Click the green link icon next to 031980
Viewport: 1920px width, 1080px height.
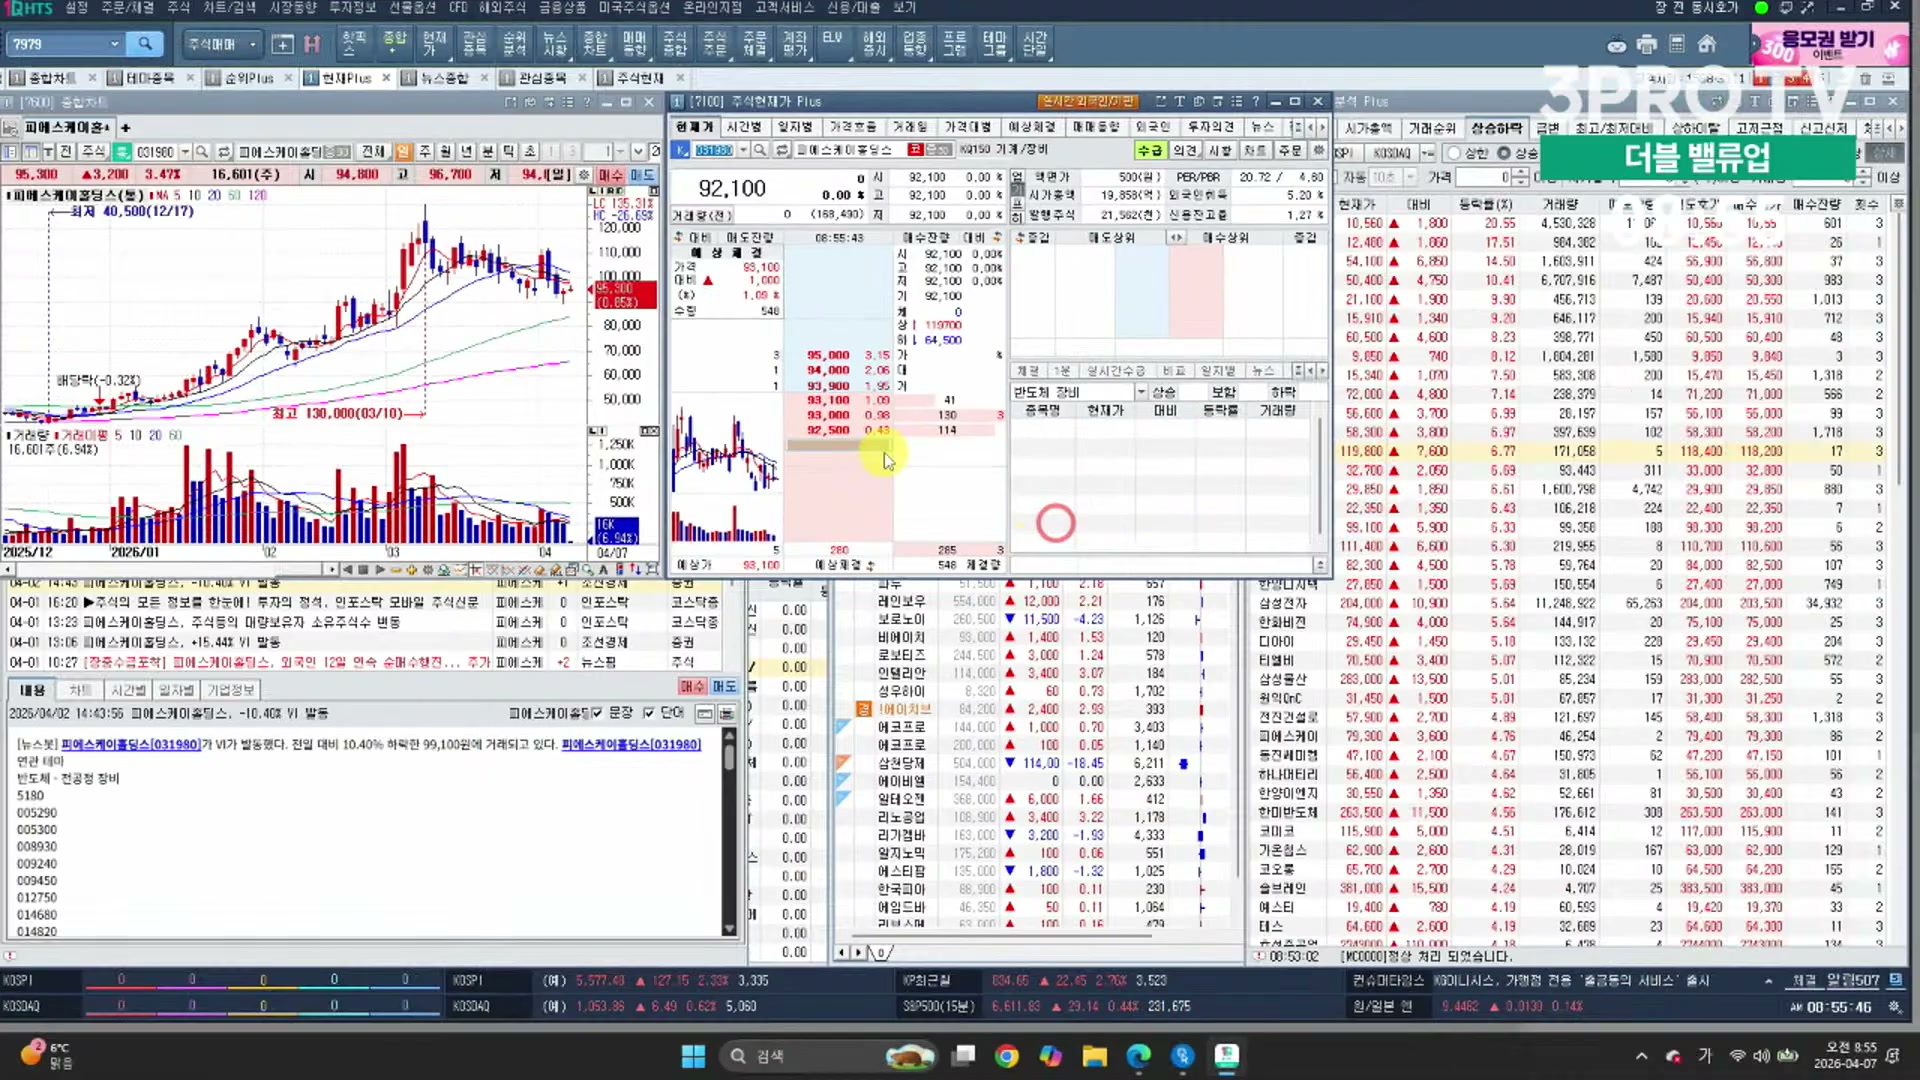(x=122, y=152)
